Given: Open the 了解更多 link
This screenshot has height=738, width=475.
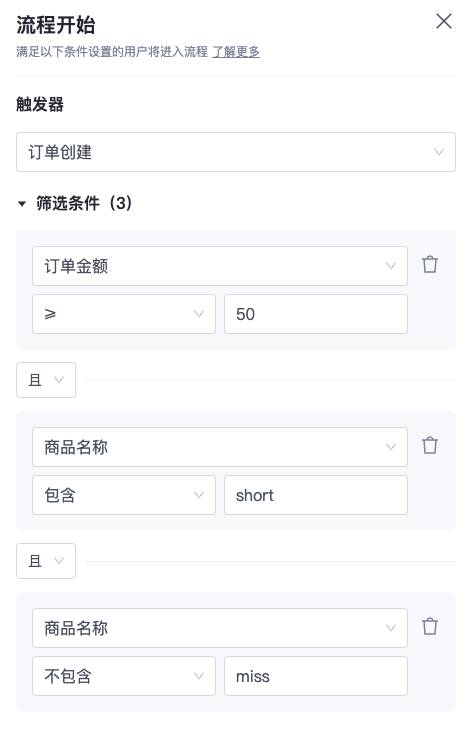Looking at the screenshot, I should point(236,52).
